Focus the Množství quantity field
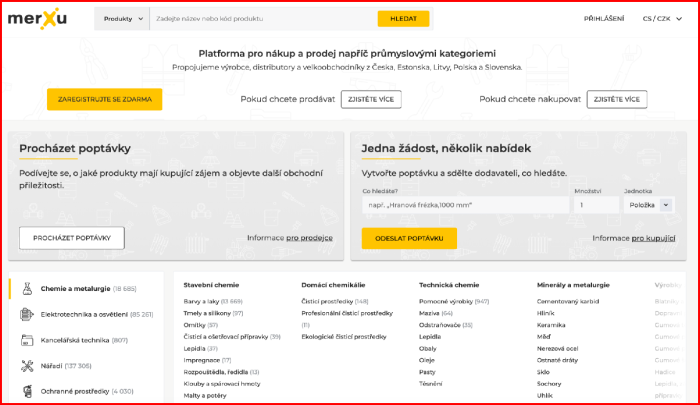Image resolution: width=700 pixels, height=405 pixels. pos(596,205)
